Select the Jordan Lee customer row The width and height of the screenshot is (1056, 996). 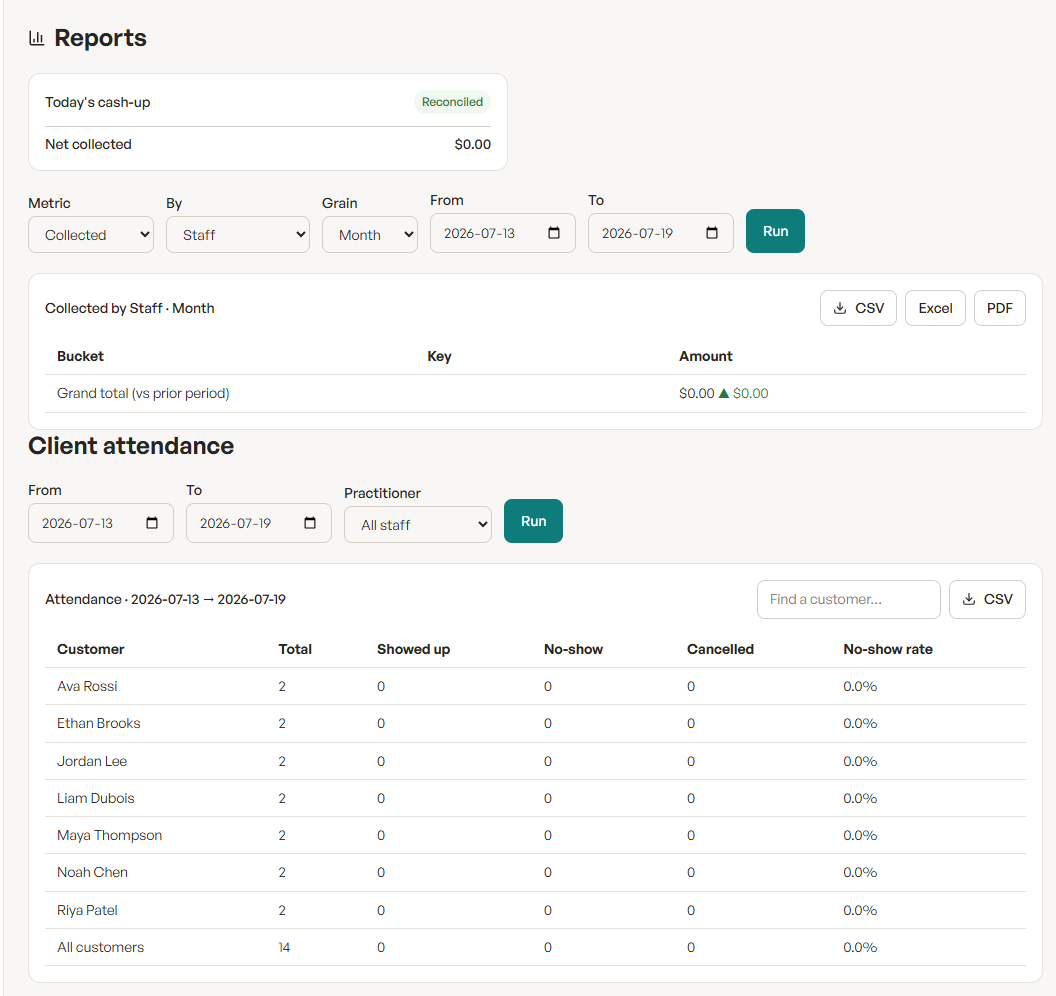pos(535,761)
